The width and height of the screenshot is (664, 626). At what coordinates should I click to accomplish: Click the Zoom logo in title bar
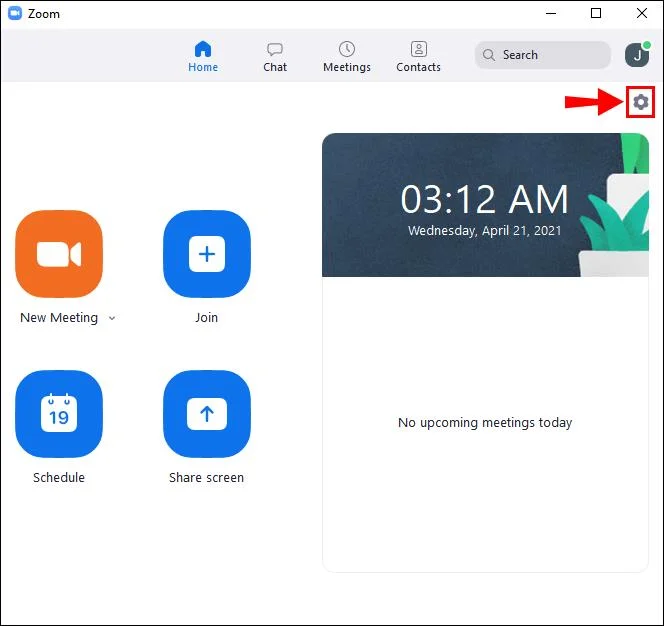click(x=15, y=14)
